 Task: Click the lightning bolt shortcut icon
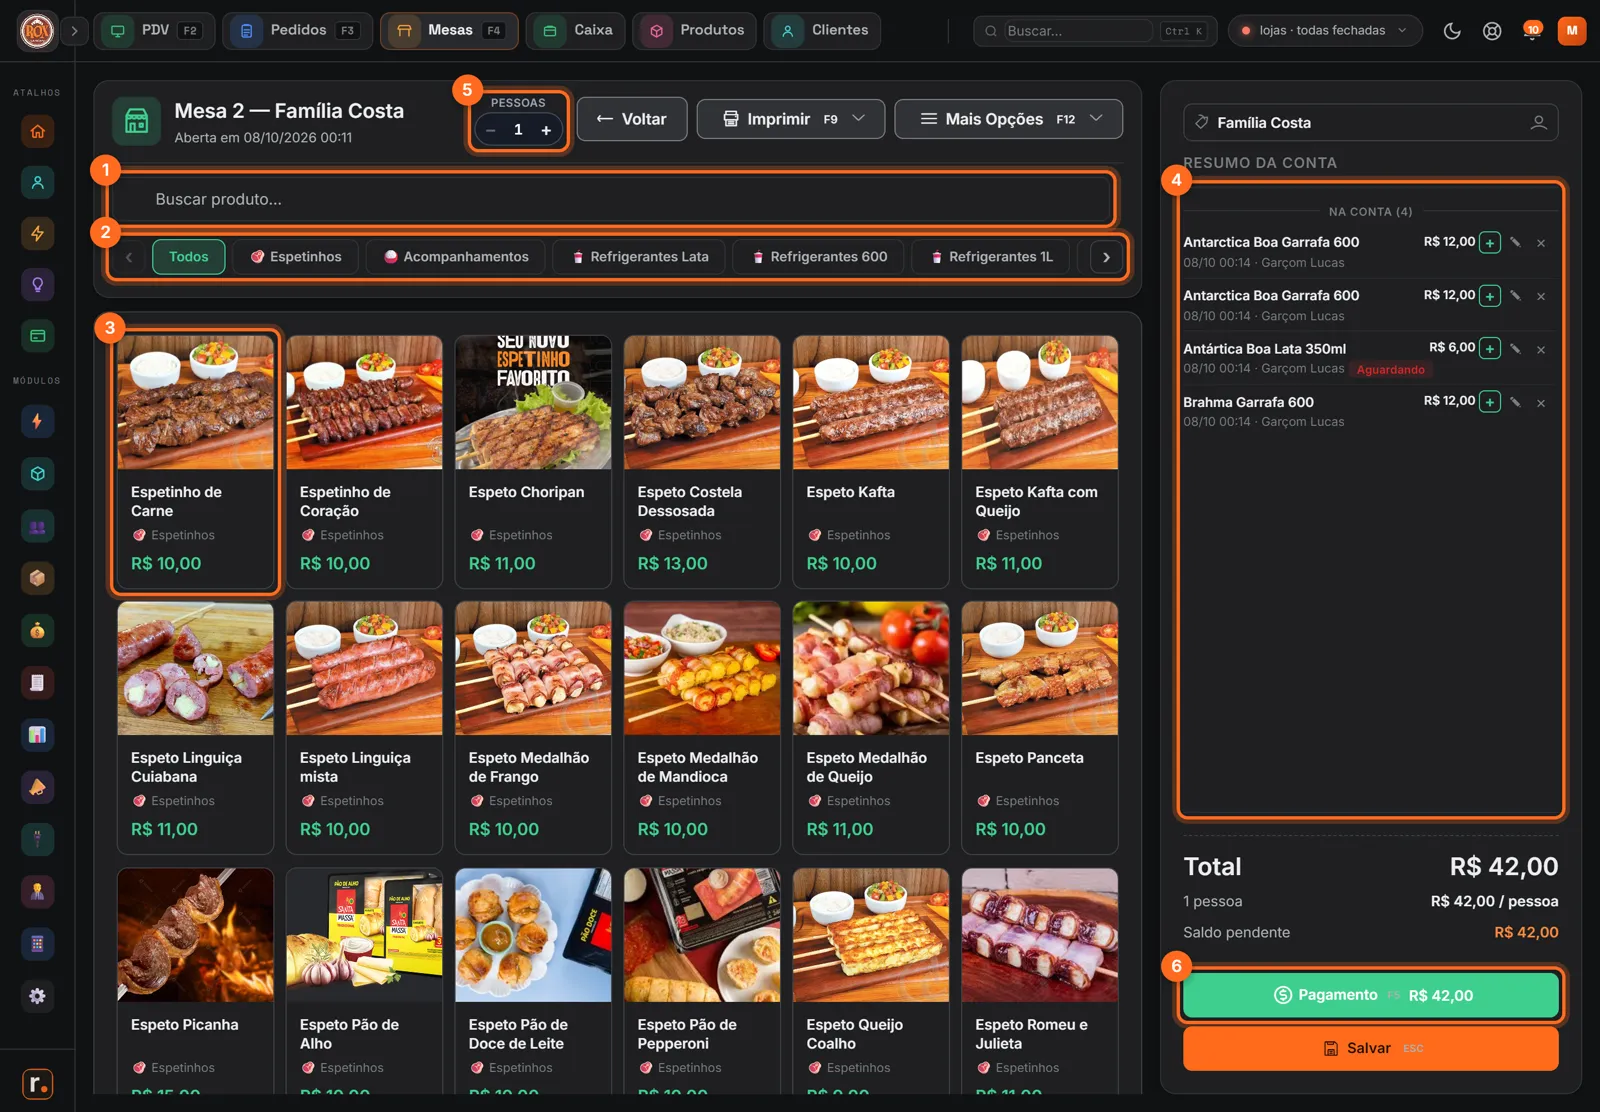37,233
